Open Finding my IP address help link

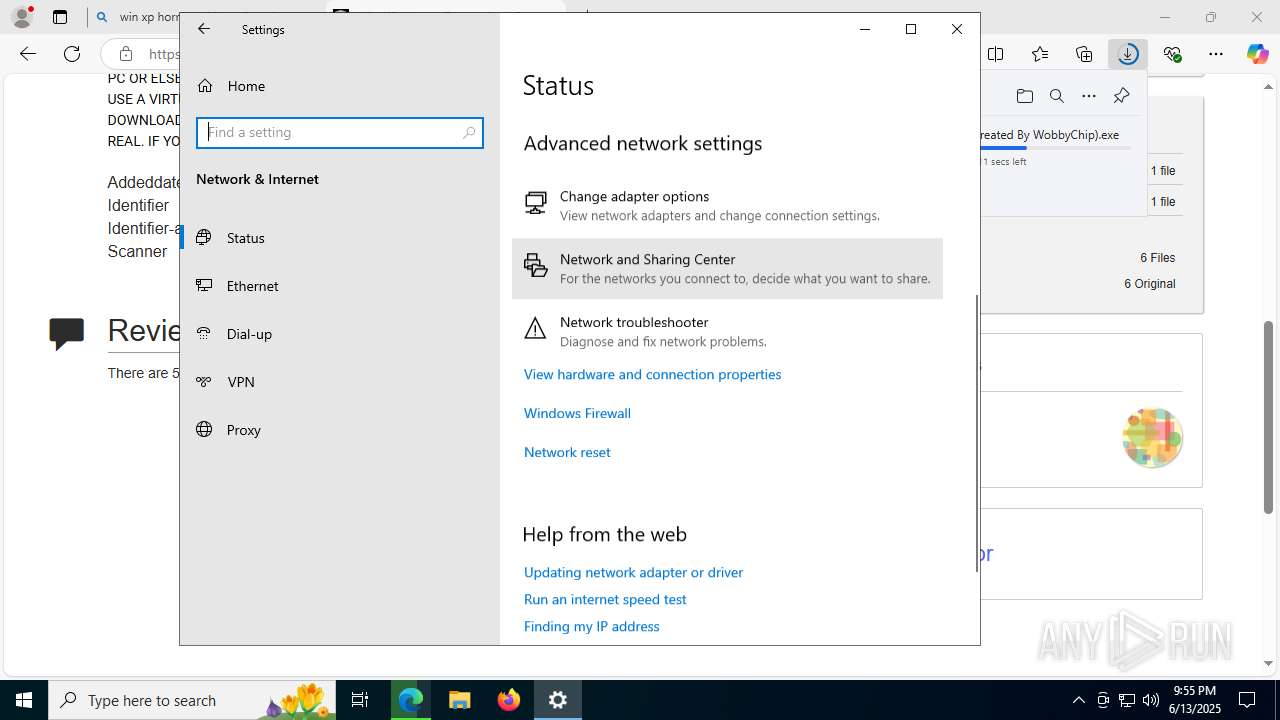pos(591,626)
